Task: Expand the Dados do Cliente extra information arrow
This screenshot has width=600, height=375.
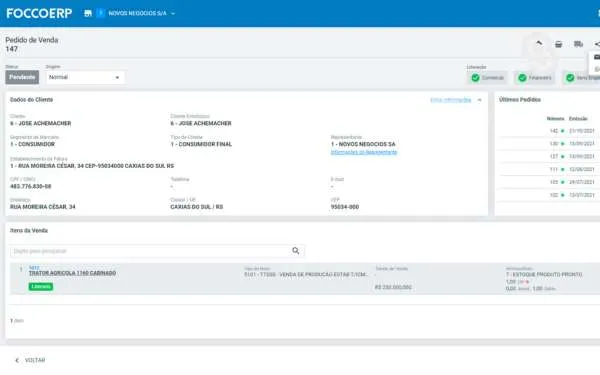Action: (x=479, y=100)
